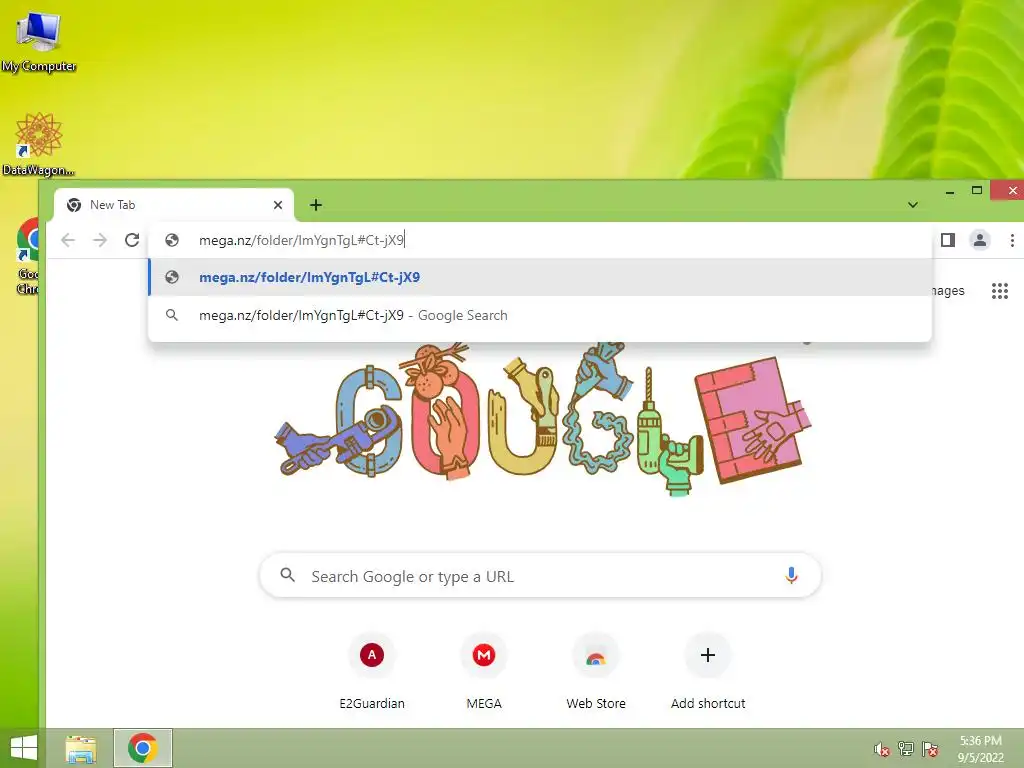Close the New Tab tab
Image resolution: width=1024 pixels, height=768 pixels.
pos(278,205)
